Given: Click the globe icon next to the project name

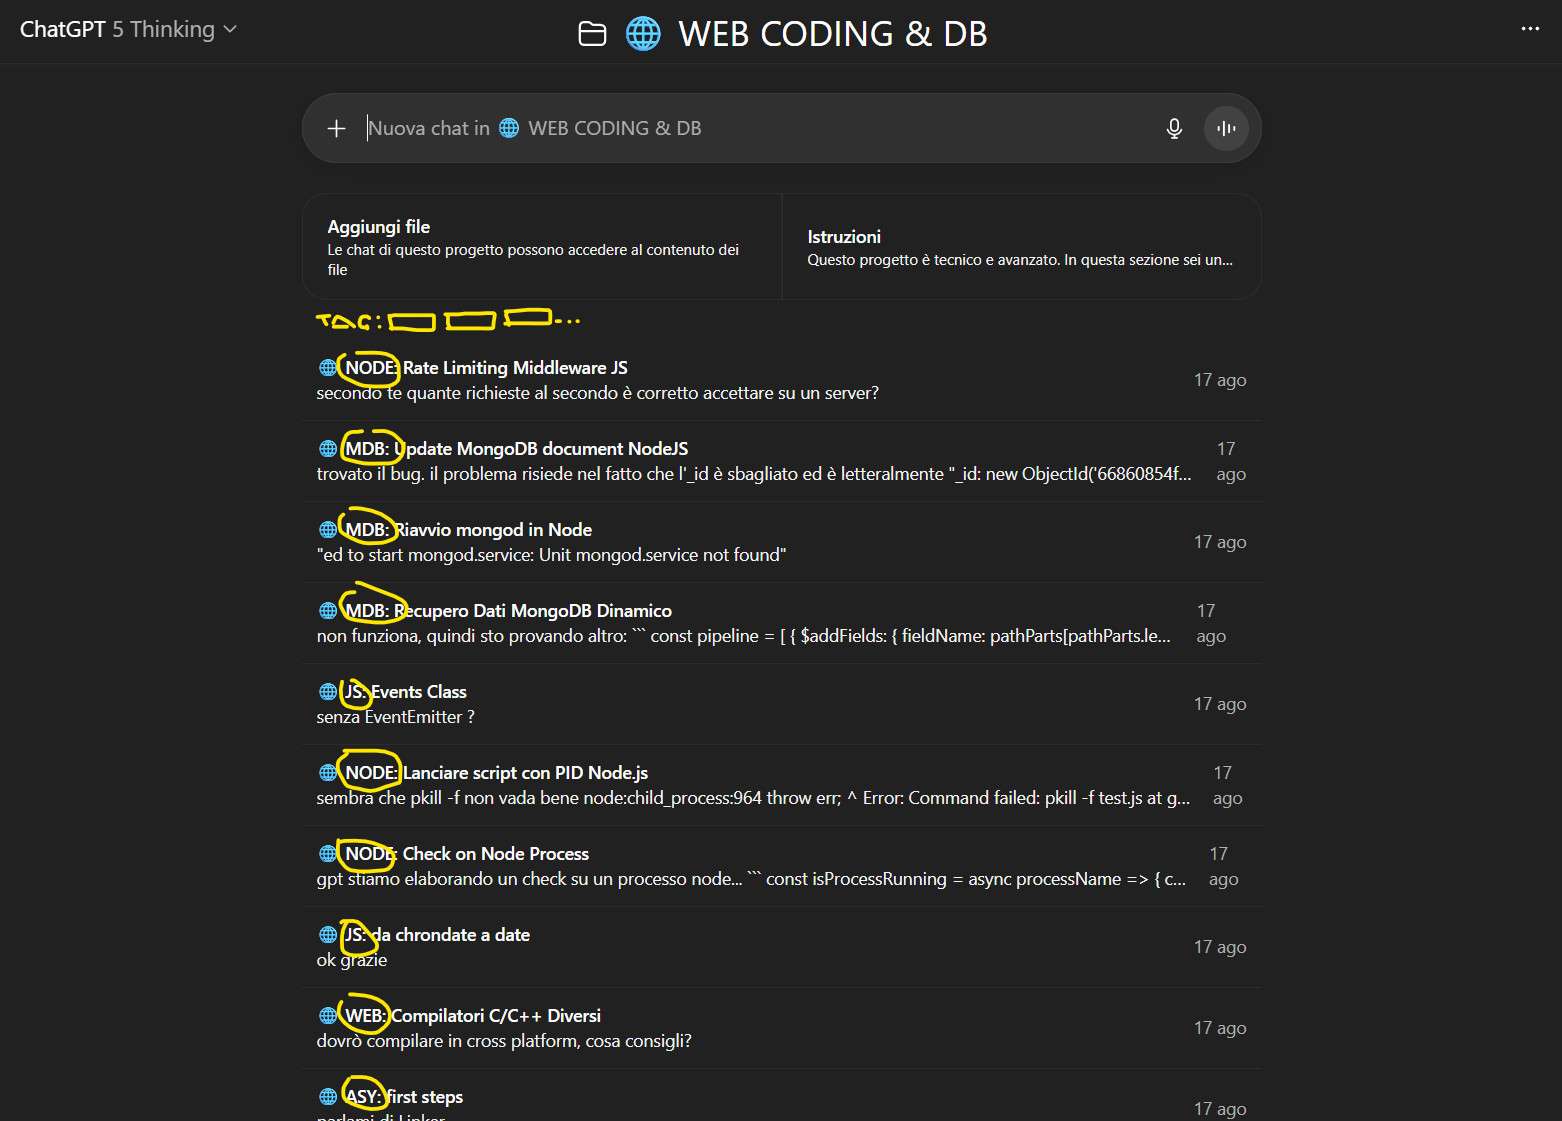Looking at the screenshot, I should (643, 33).
